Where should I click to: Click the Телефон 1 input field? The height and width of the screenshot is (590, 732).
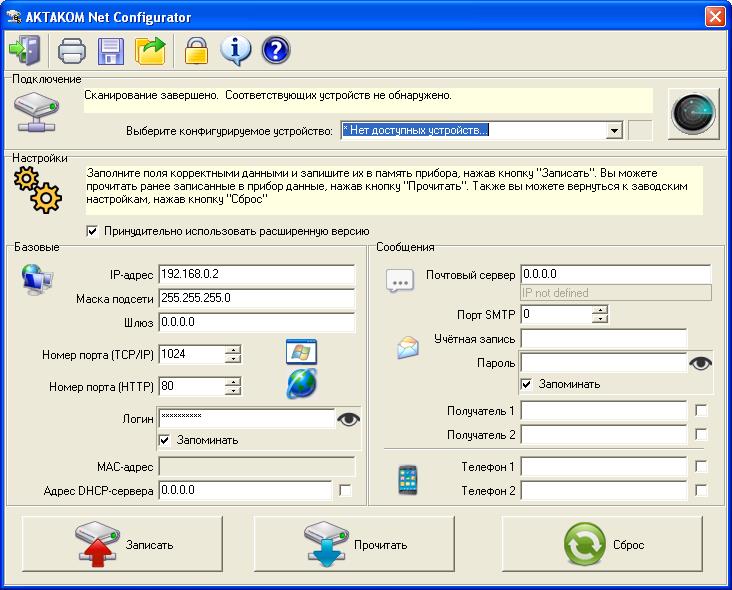[604, 466]
